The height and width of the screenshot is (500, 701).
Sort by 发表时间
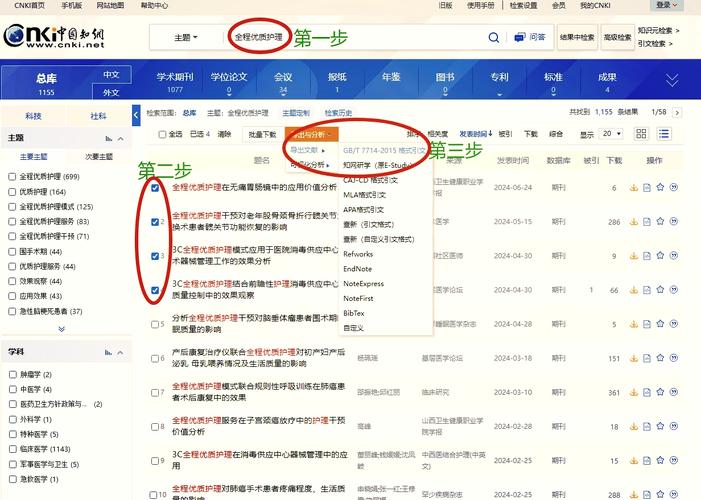pyautogui.click(x=475, y=134)
